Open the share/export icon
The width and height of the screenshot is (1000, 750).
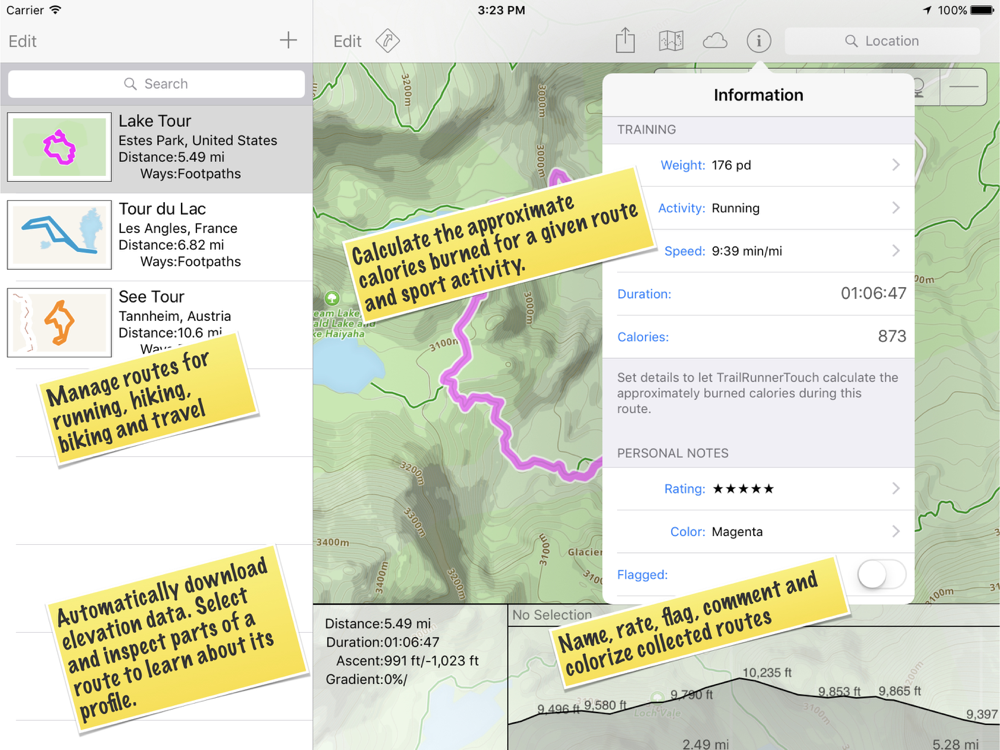625,41
